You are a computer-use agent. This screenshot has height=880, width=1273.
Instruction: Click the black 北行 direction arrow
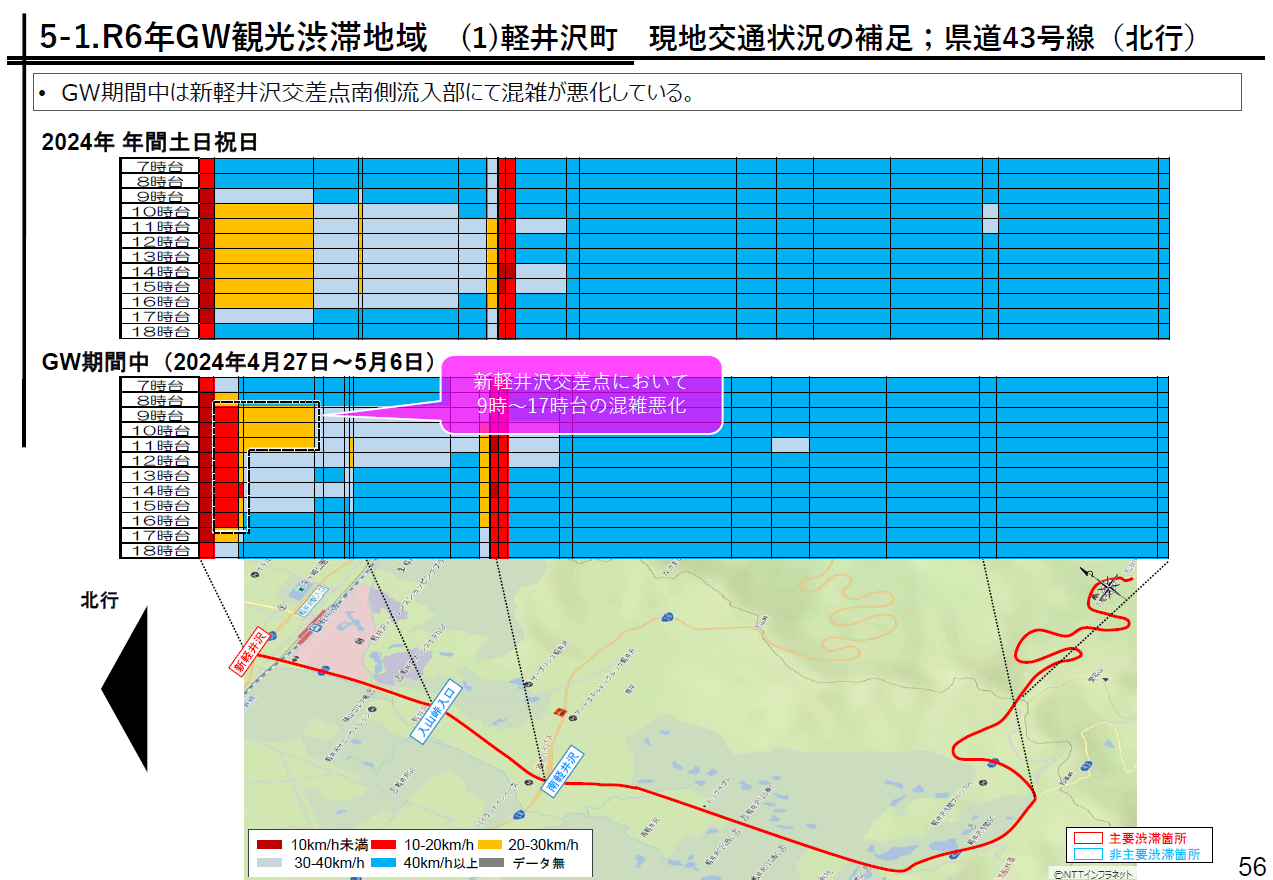click(125, 689)
